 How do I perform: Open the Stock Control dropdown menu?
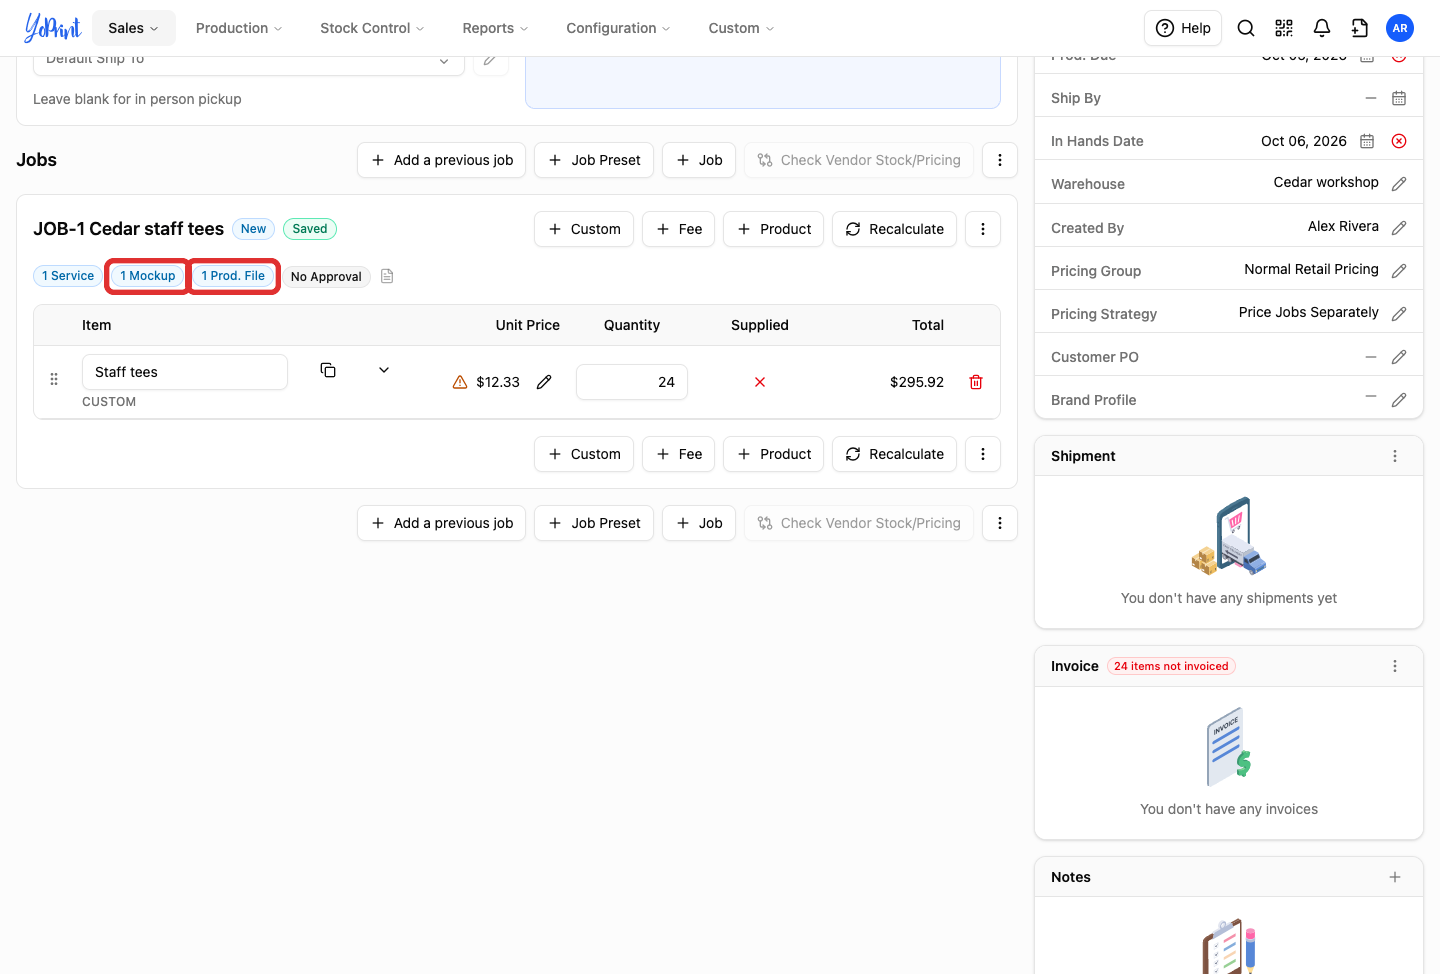tap(372, 28)
